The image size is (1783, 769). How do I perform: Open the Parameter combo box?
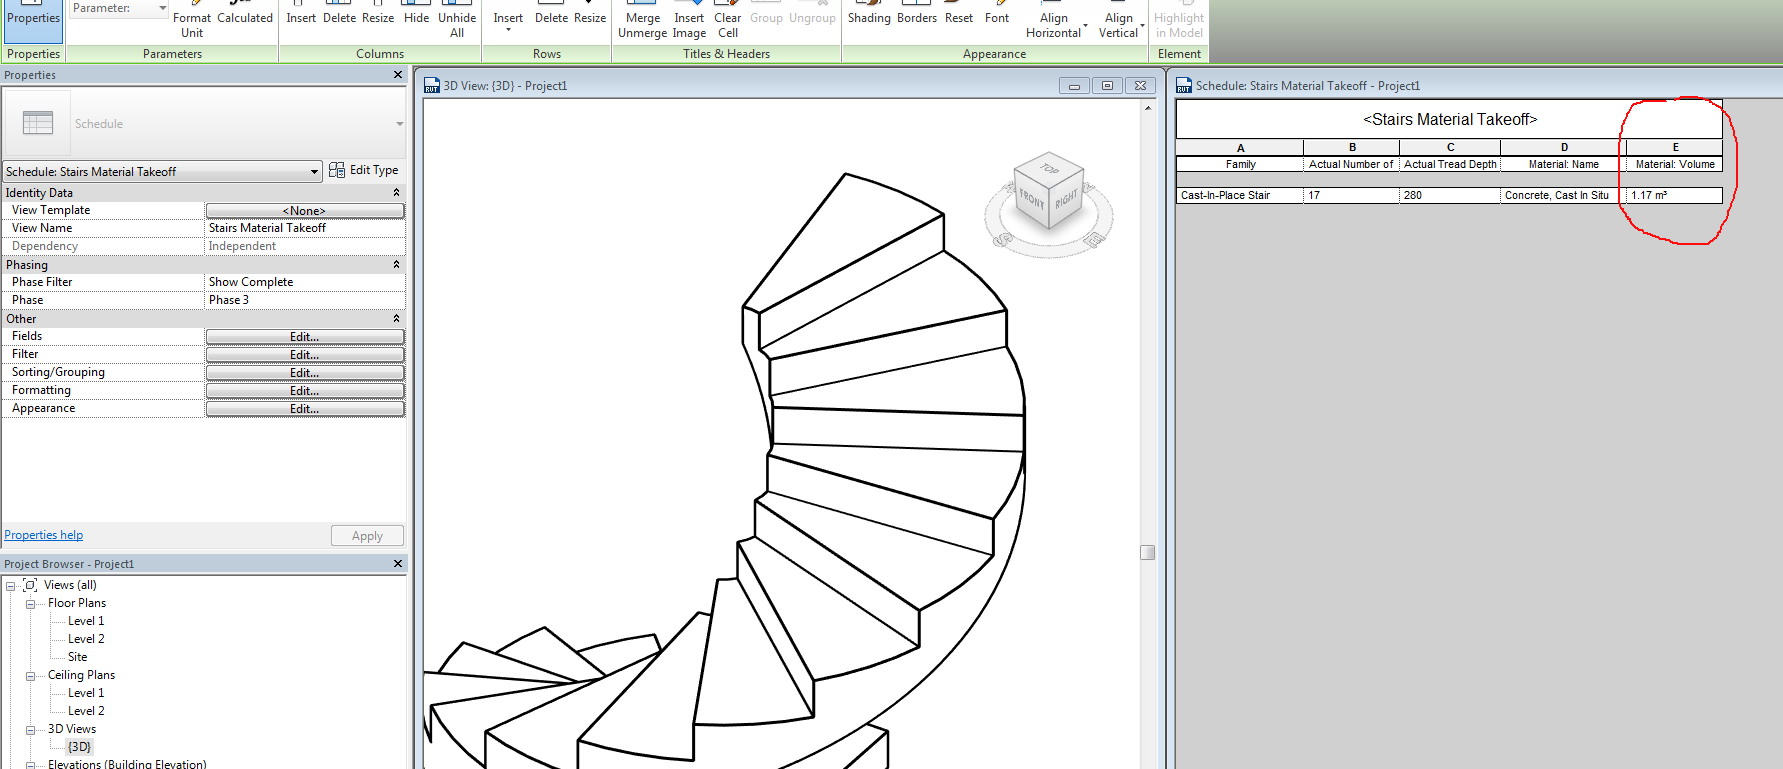(x=120, y=8)
